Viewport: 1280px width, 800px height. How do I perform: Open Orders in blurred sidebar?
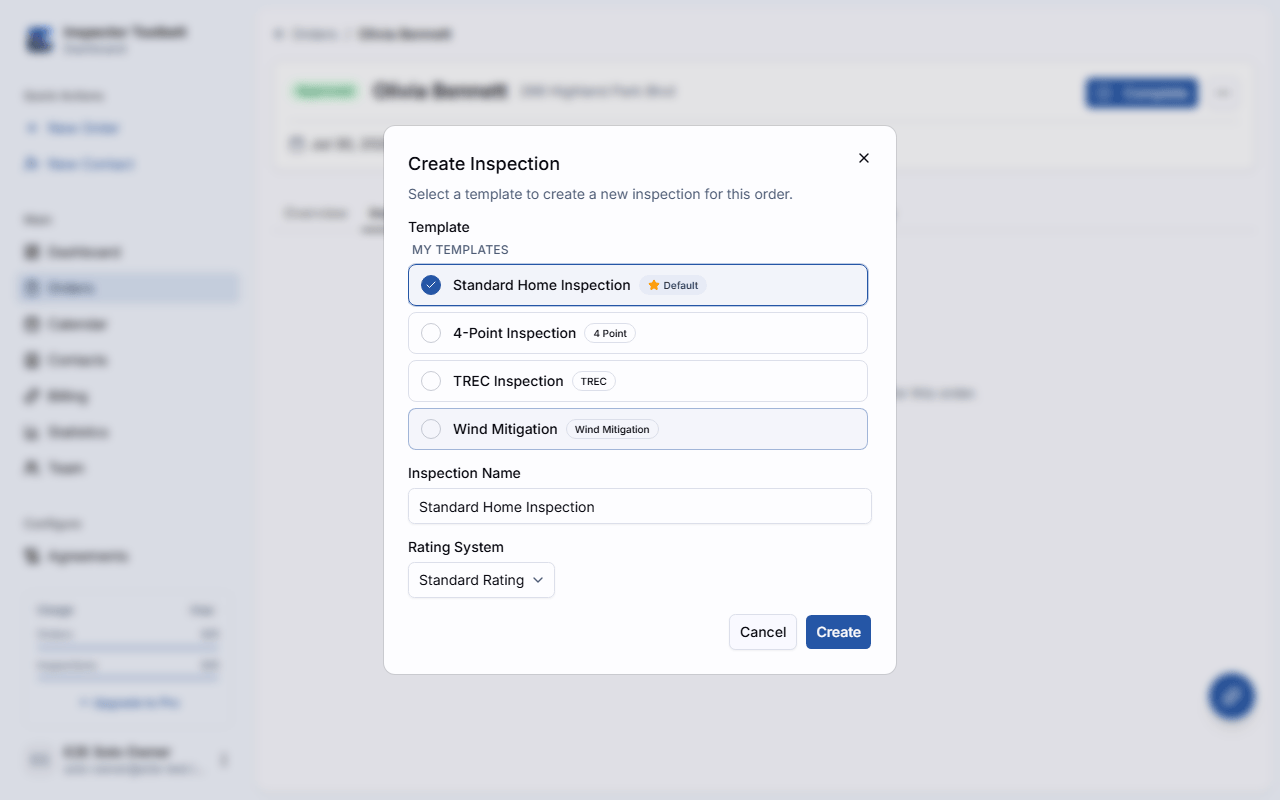[130, 288]
